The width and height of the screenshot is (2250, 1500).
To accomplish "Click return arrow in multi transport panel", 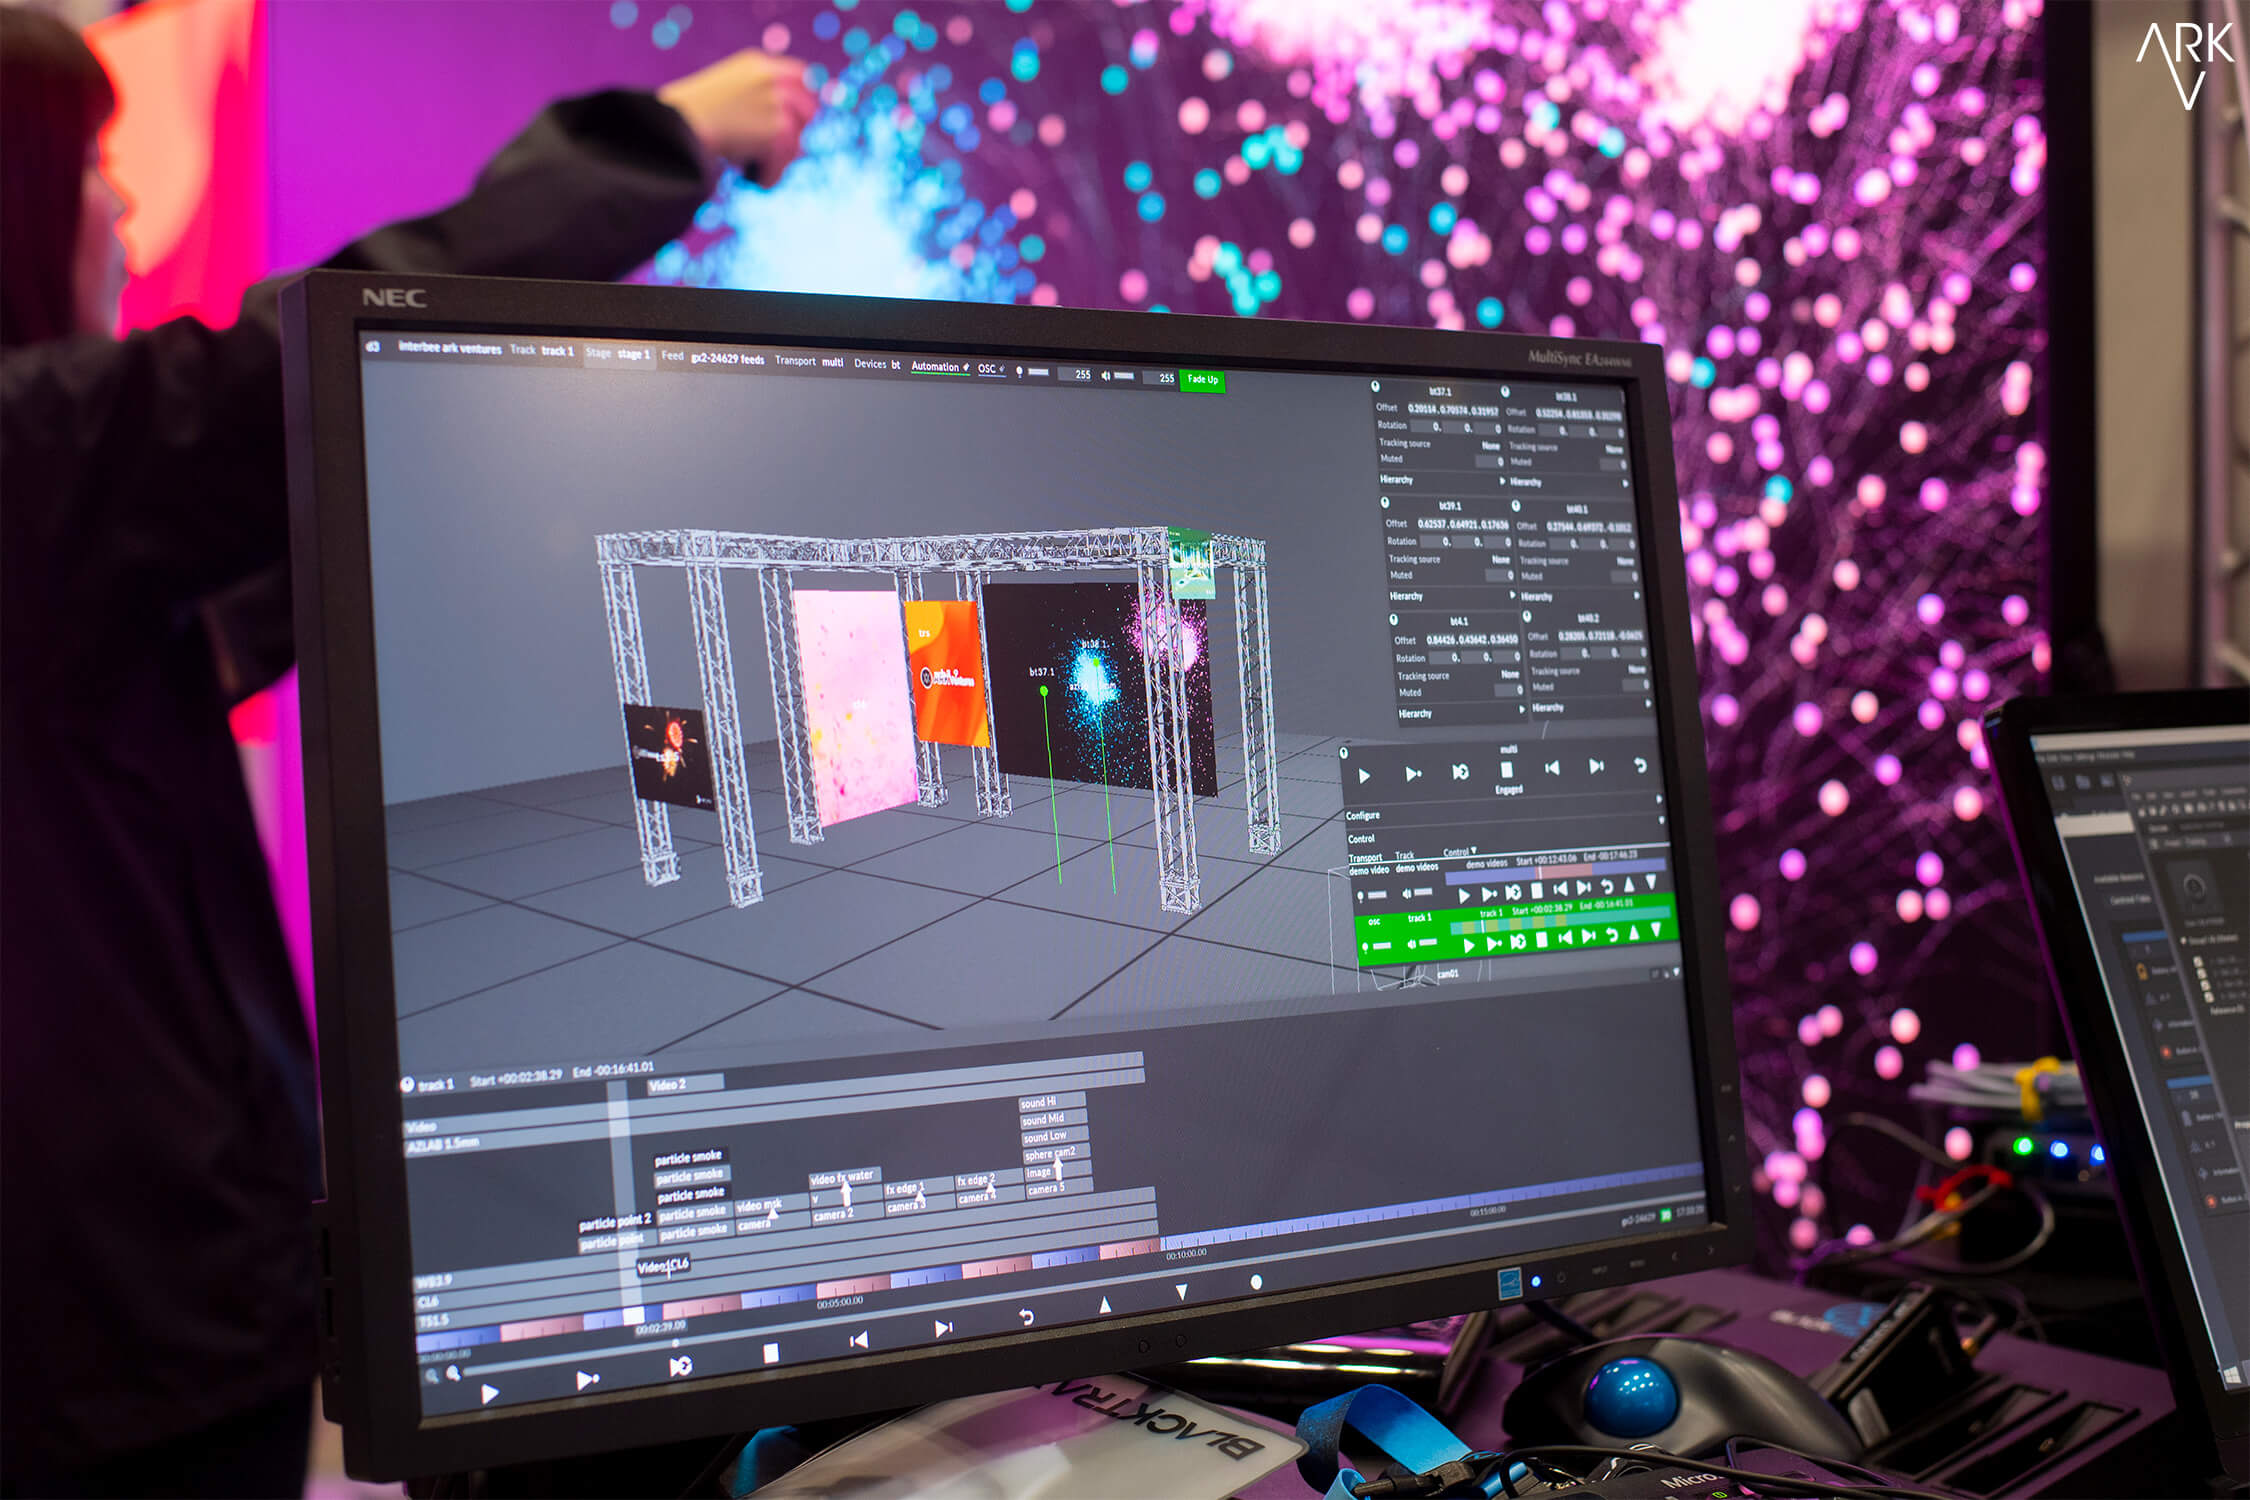I will 1640,765.
